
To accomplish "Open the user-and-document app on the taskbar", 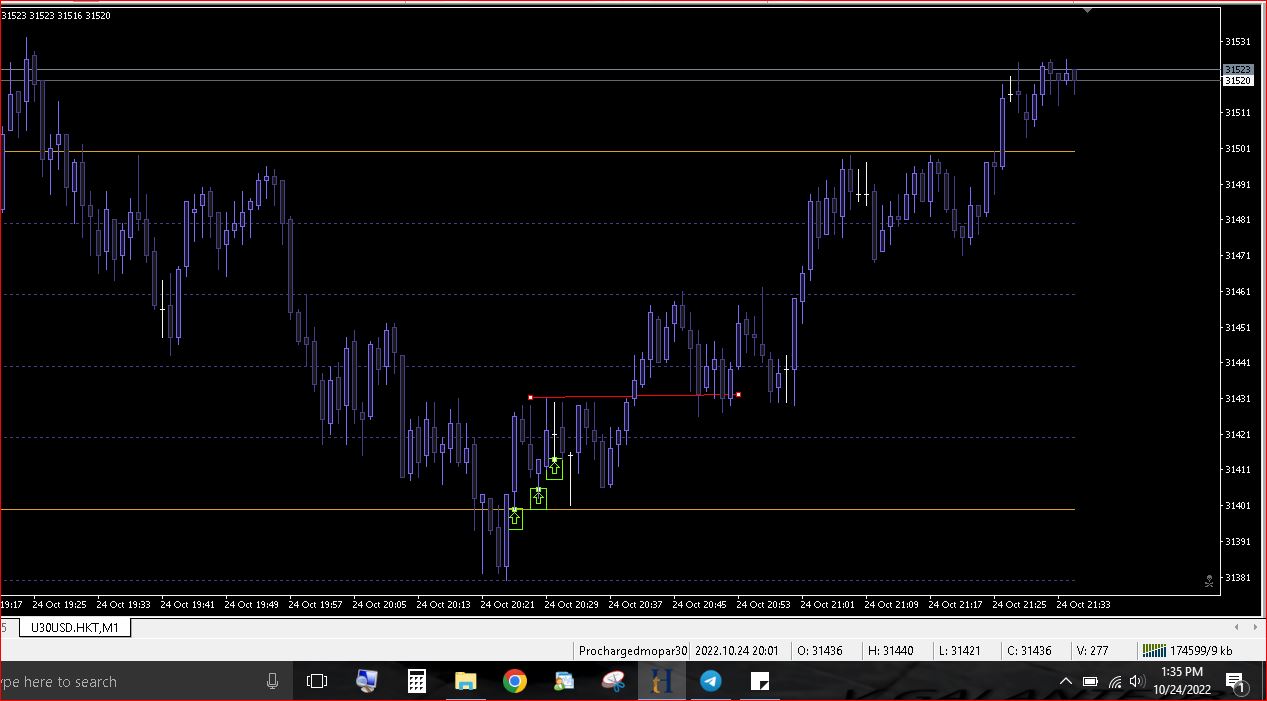I will (564, 681).
